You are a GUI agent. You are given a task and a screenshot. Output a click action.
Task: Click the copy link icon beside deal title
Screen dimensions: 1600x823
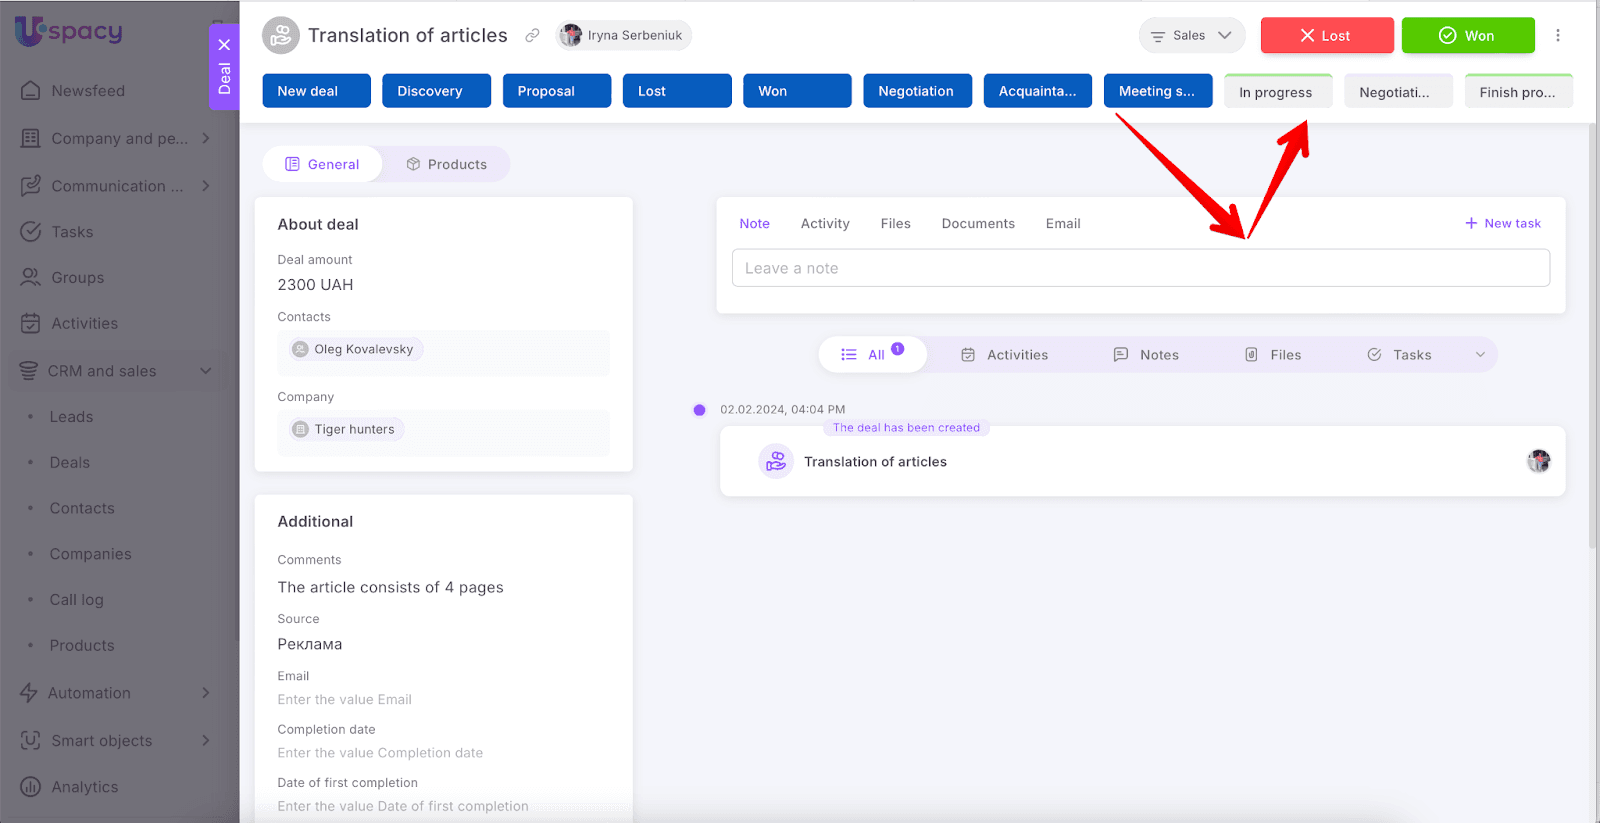pos(532,36)
